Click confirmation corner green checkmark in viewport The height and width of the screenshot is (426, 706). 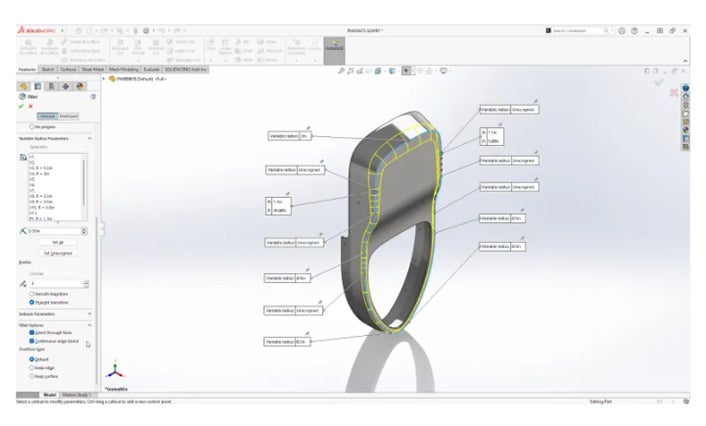click(x=659, y=82)
